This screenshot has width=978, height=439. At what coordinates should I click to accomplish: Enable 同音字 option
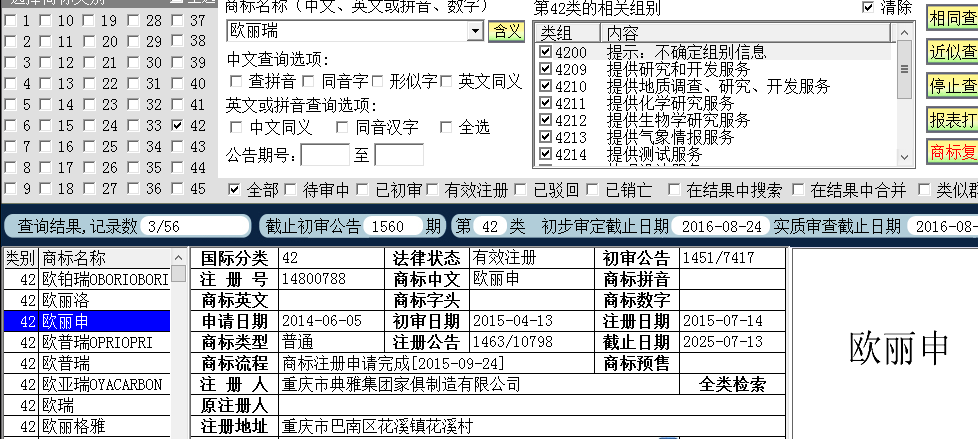pyautogui.click(x=308, y=81)
